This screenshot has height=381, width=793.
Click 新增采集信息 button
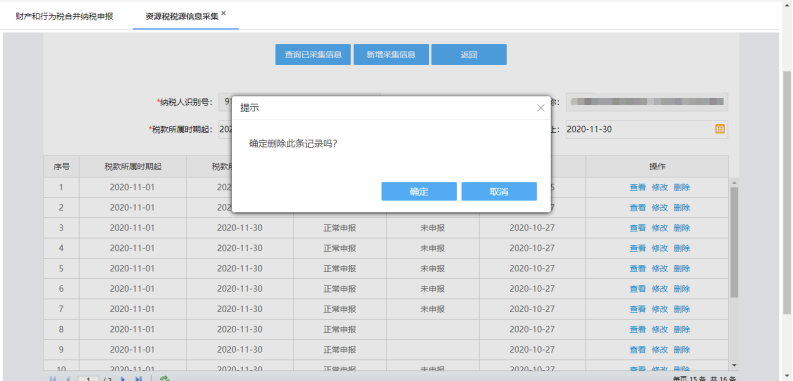click(391, 55)
